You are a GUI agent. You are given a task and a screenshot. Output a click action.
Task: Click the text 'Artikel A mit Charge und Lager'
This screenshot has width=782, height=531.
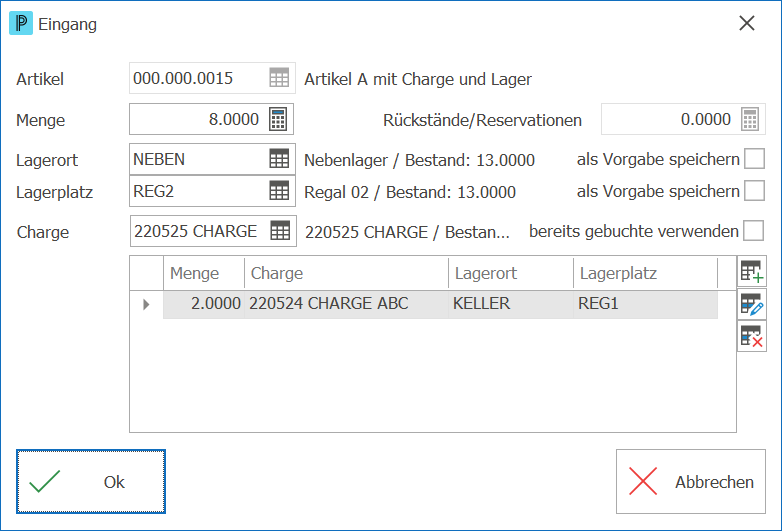pyautogui.click(x=418, y=79)
